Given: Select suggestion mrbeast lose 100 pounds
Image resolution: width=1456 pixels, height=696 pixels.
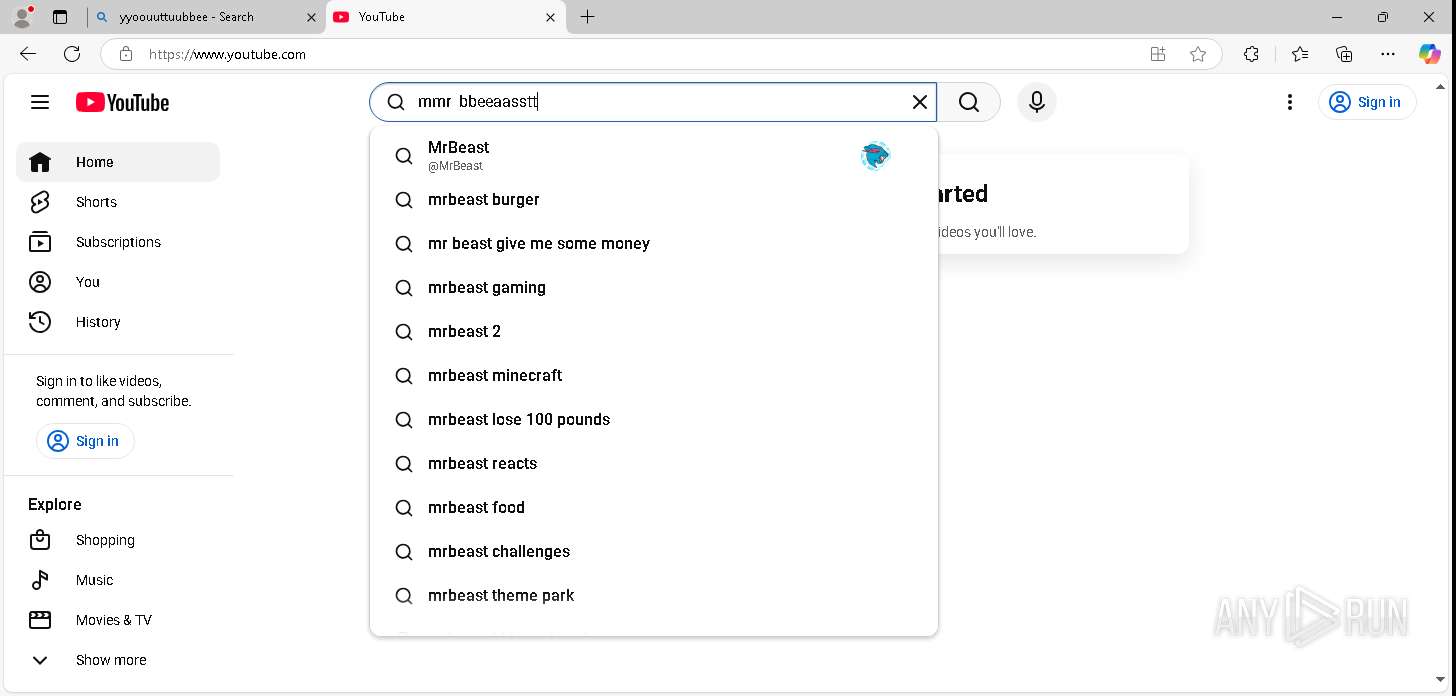Looking at the screenshot, I should [654, 419].
